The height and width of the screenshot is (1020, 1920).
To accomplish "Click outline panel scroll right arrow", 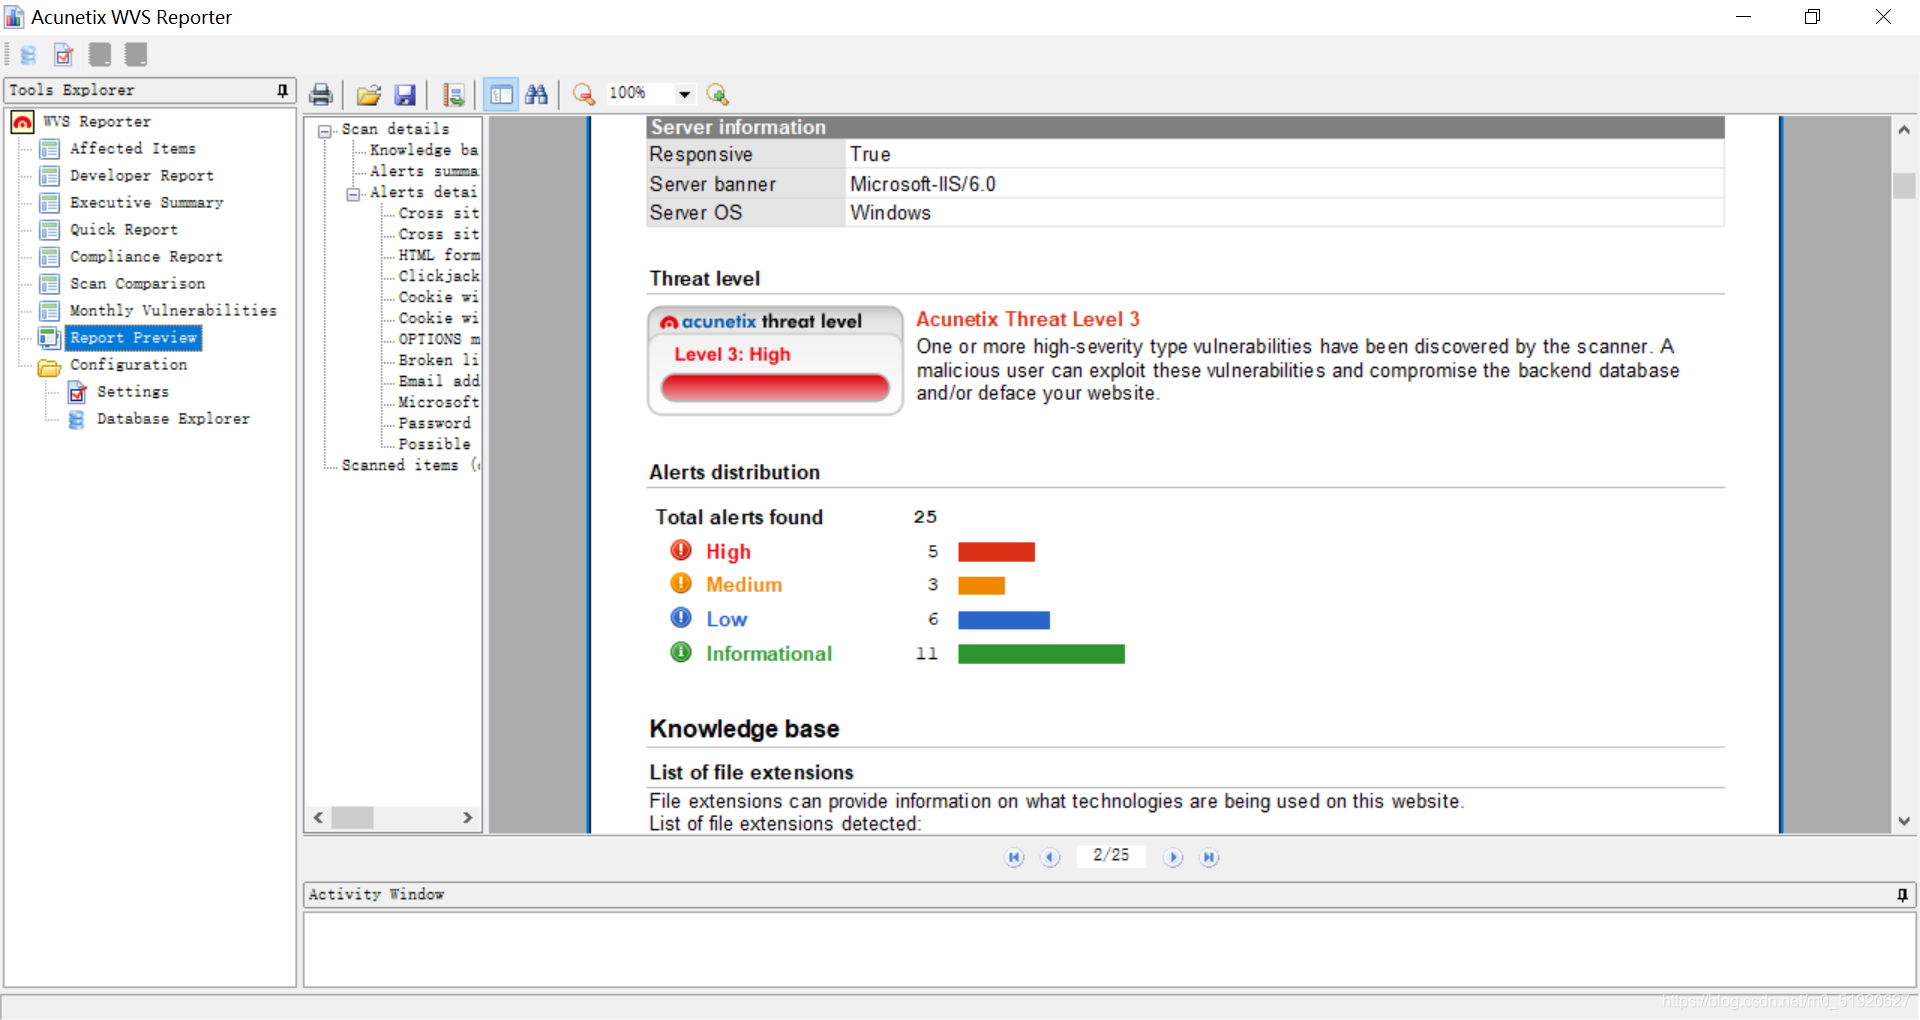I will point(467,818).
